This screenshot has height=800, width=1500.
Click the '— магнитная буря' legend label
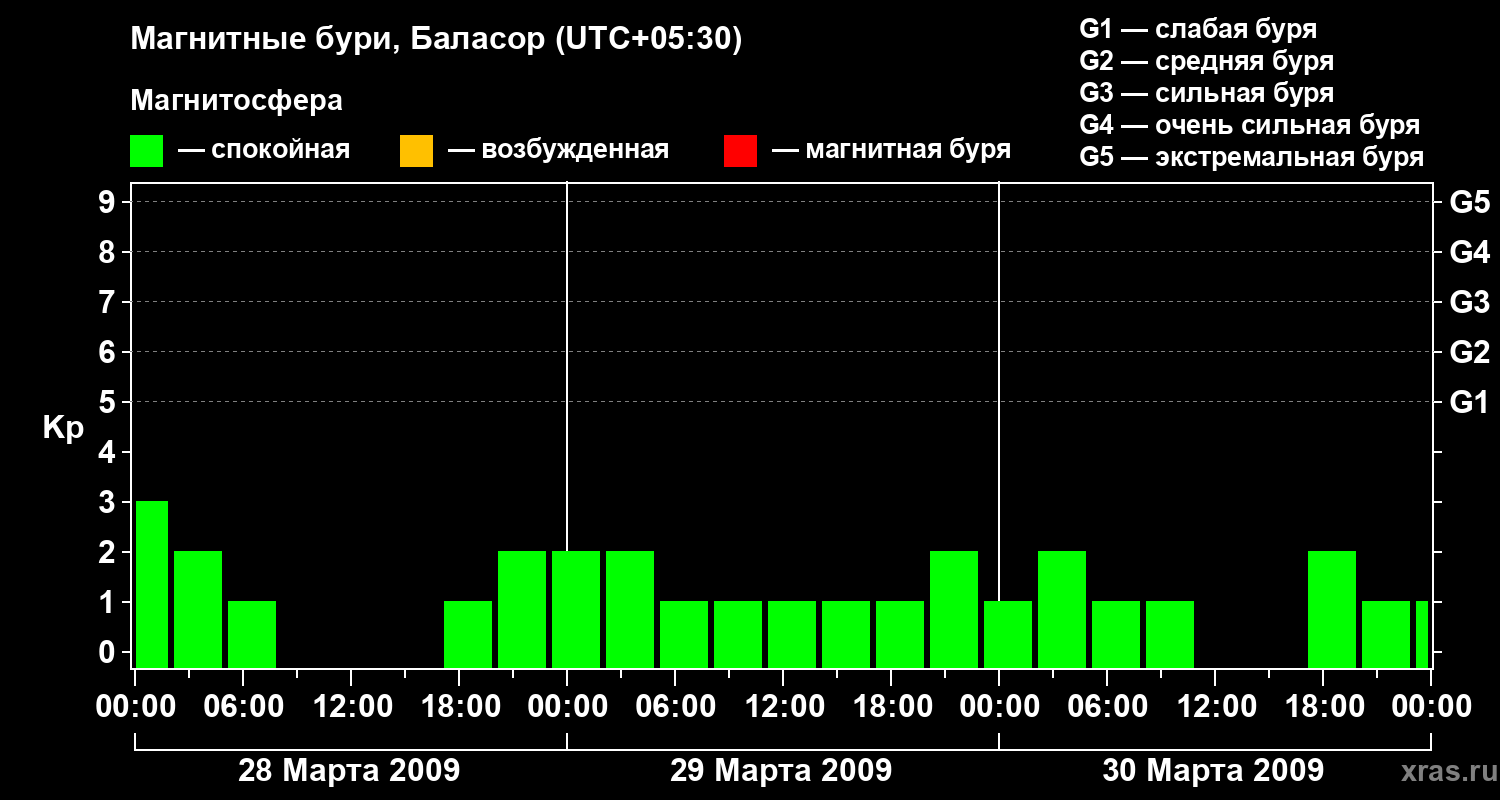click(x=891, y=150)
